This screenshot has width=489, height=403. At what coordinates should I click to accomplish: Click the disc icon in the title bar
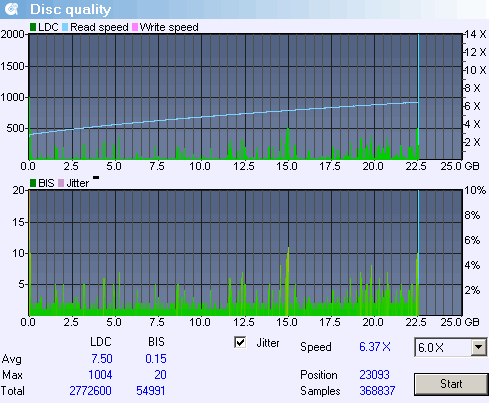[11, 9]
